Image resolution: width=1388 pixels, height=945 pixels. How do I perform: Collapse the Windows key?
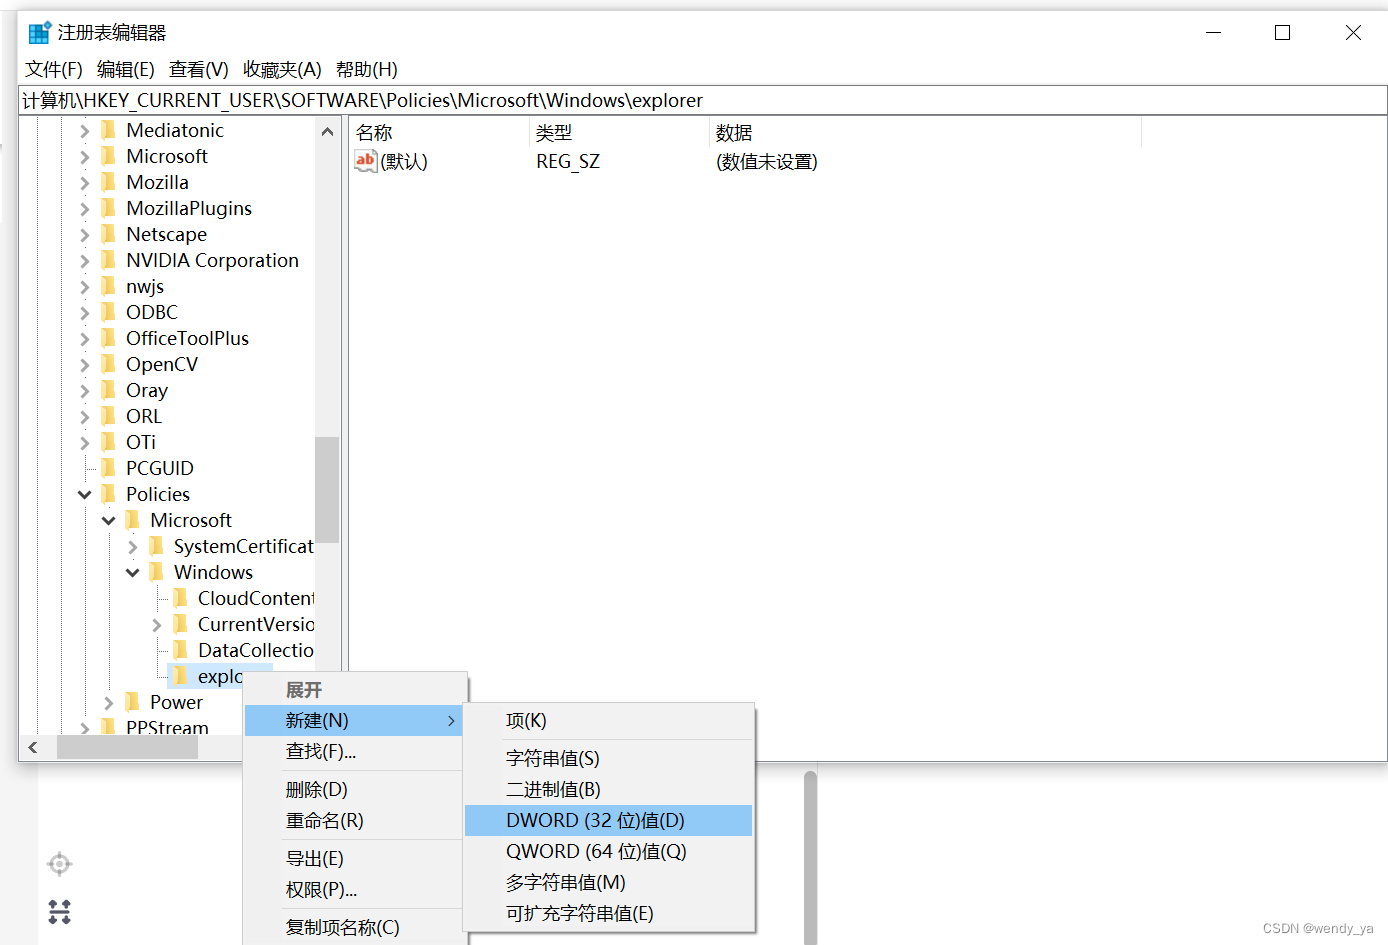pos(133,573)
